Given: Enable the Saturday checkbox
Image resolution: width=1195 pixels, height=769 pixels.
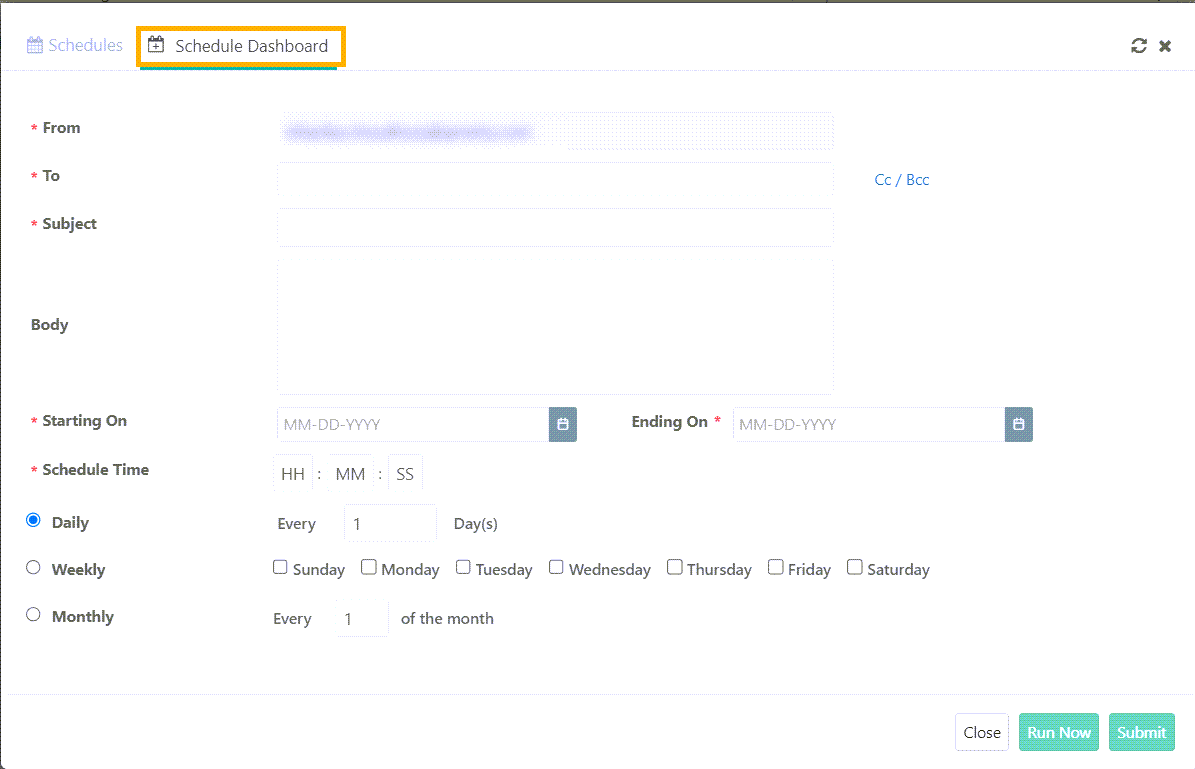Looking at the screenshot, I should point(855,566).
